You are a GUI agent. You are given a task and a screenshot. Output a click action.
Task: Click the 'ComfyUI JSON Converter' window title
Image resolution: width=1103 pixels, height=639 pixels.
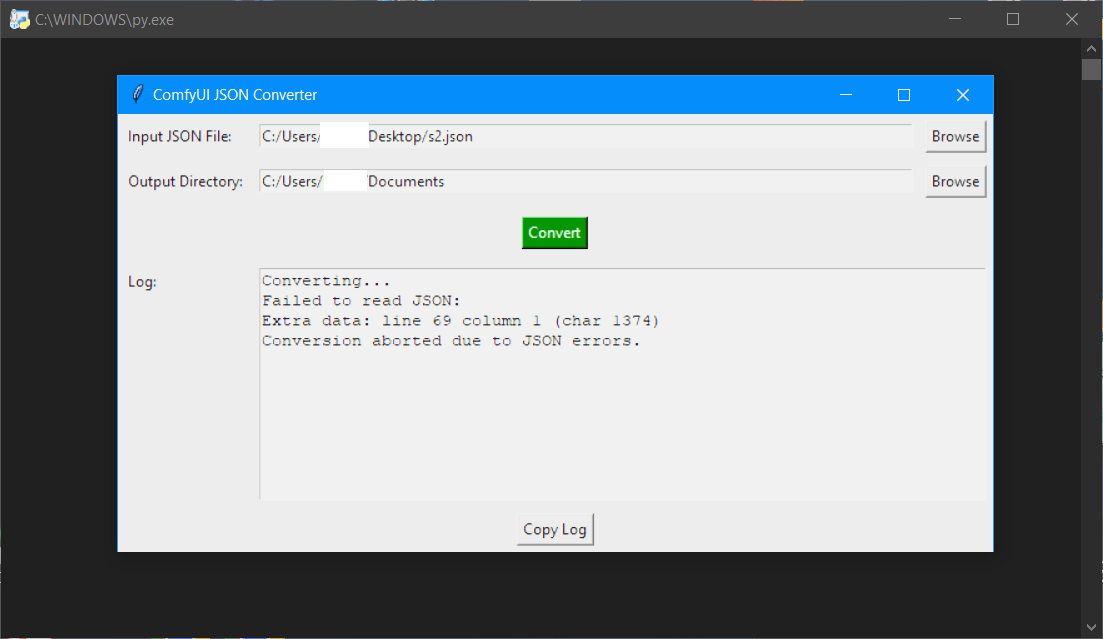[x=235, y=95]
